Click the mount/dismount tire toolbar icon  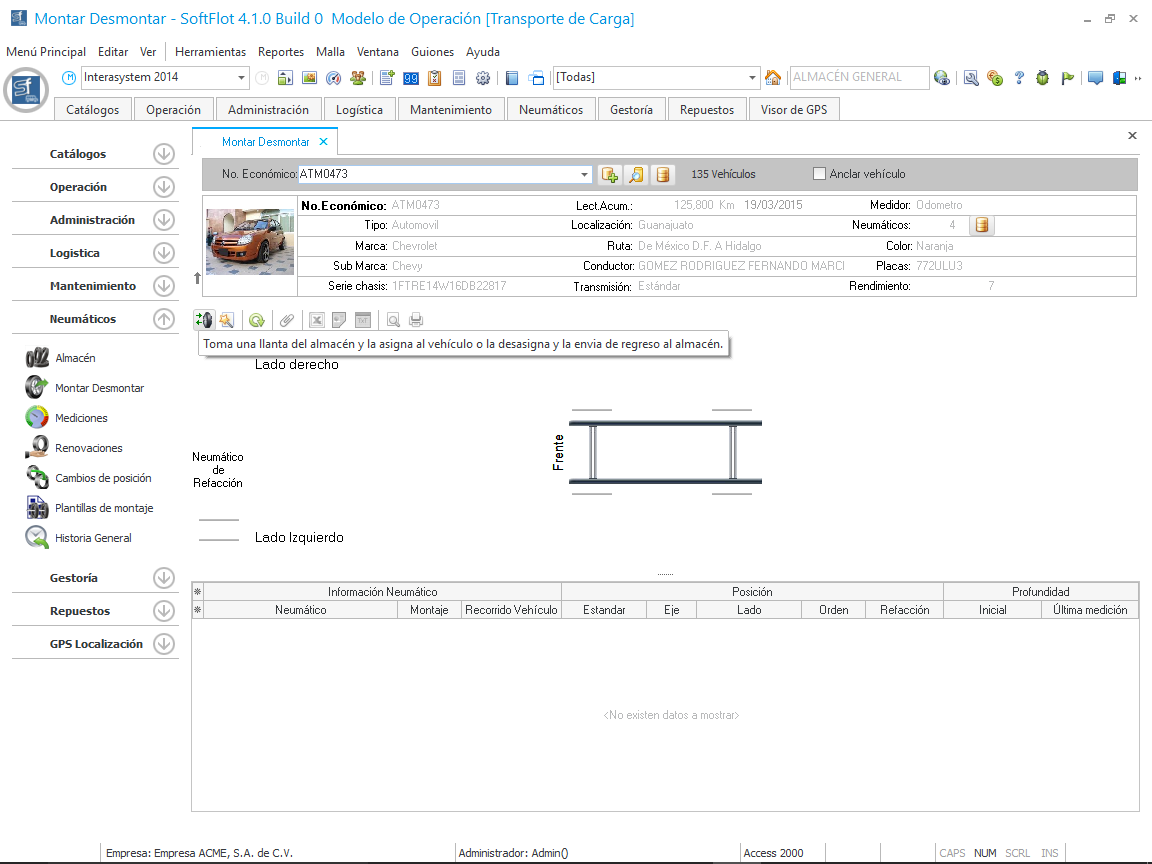click(203, 320)
